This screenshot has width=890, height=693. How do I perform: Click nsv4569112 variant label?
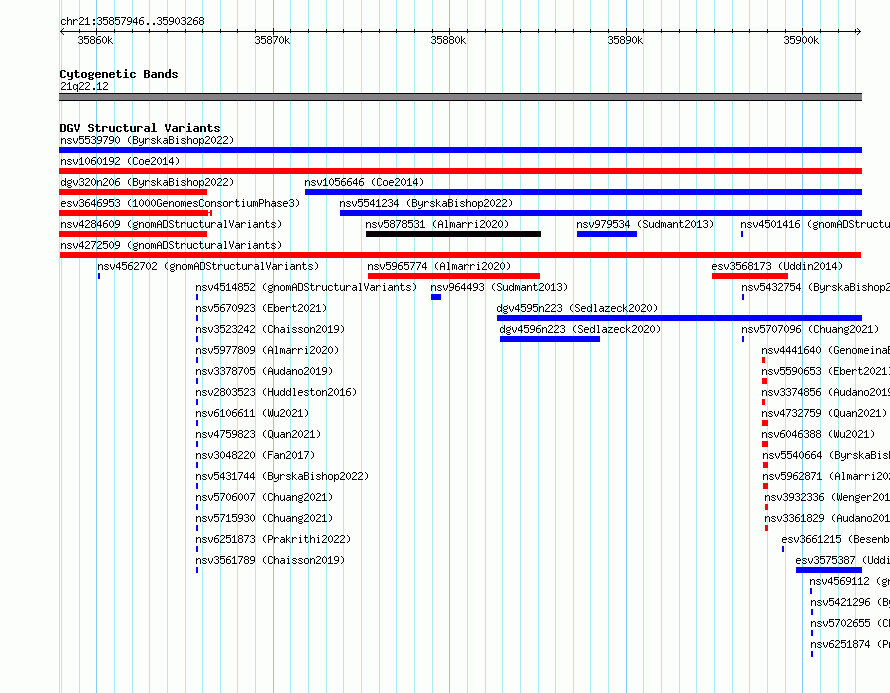tap(850, 581)
